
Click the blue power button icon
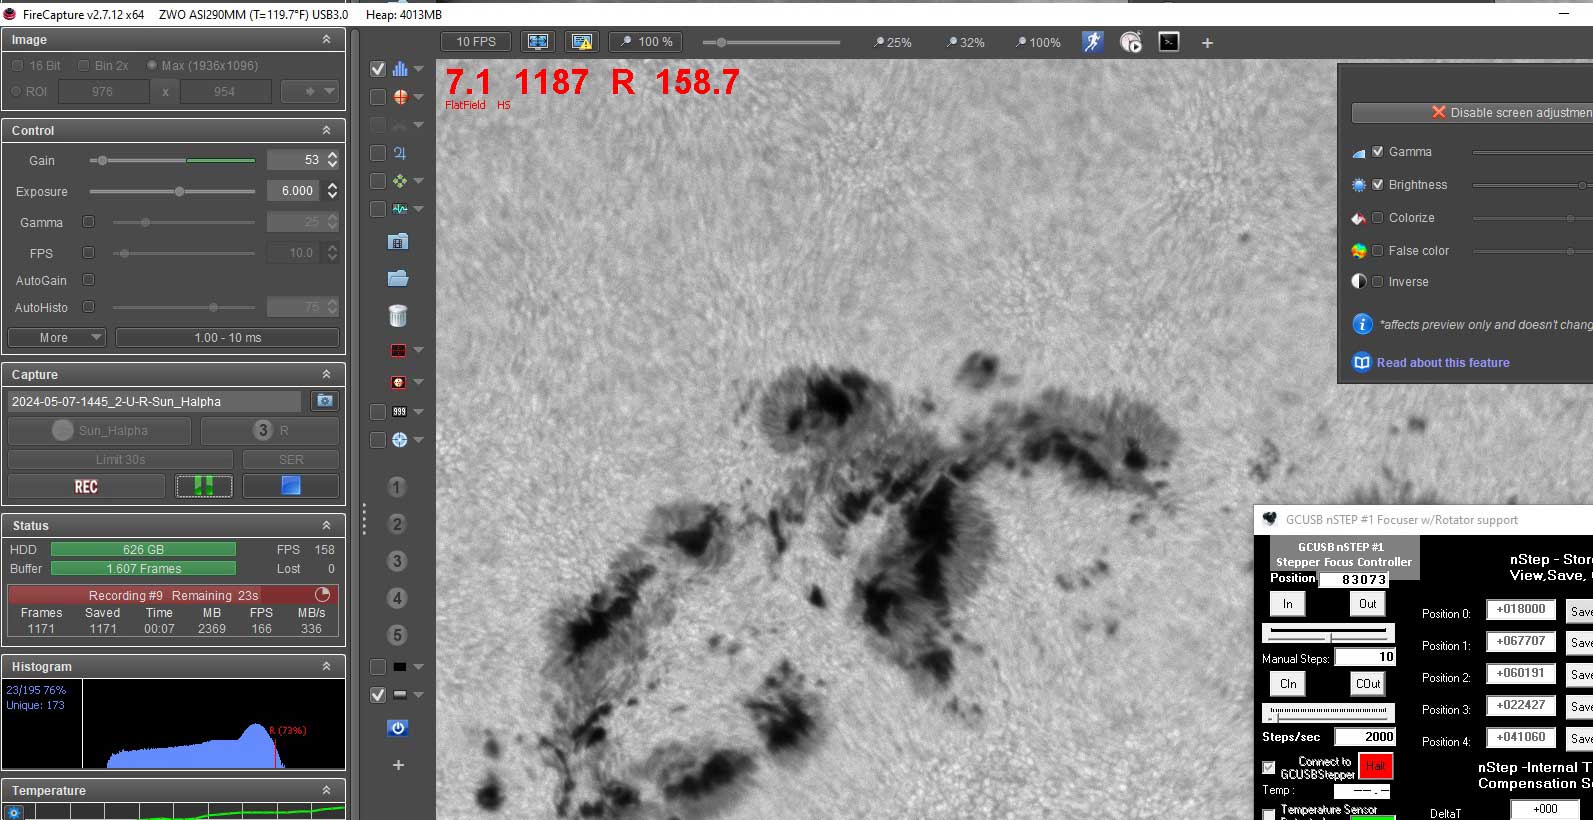(397, 727)
